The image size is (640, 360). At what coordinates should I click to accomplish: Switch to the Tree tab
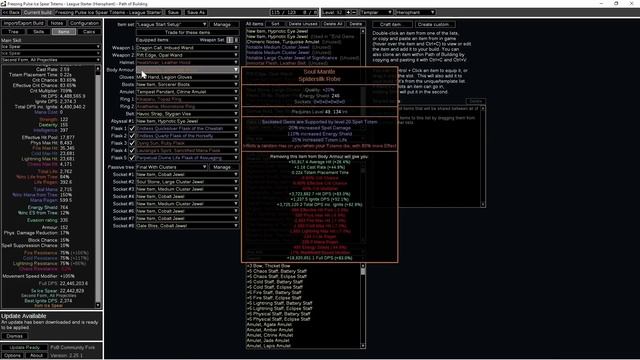pyautogui.click(x=13, y=32)
